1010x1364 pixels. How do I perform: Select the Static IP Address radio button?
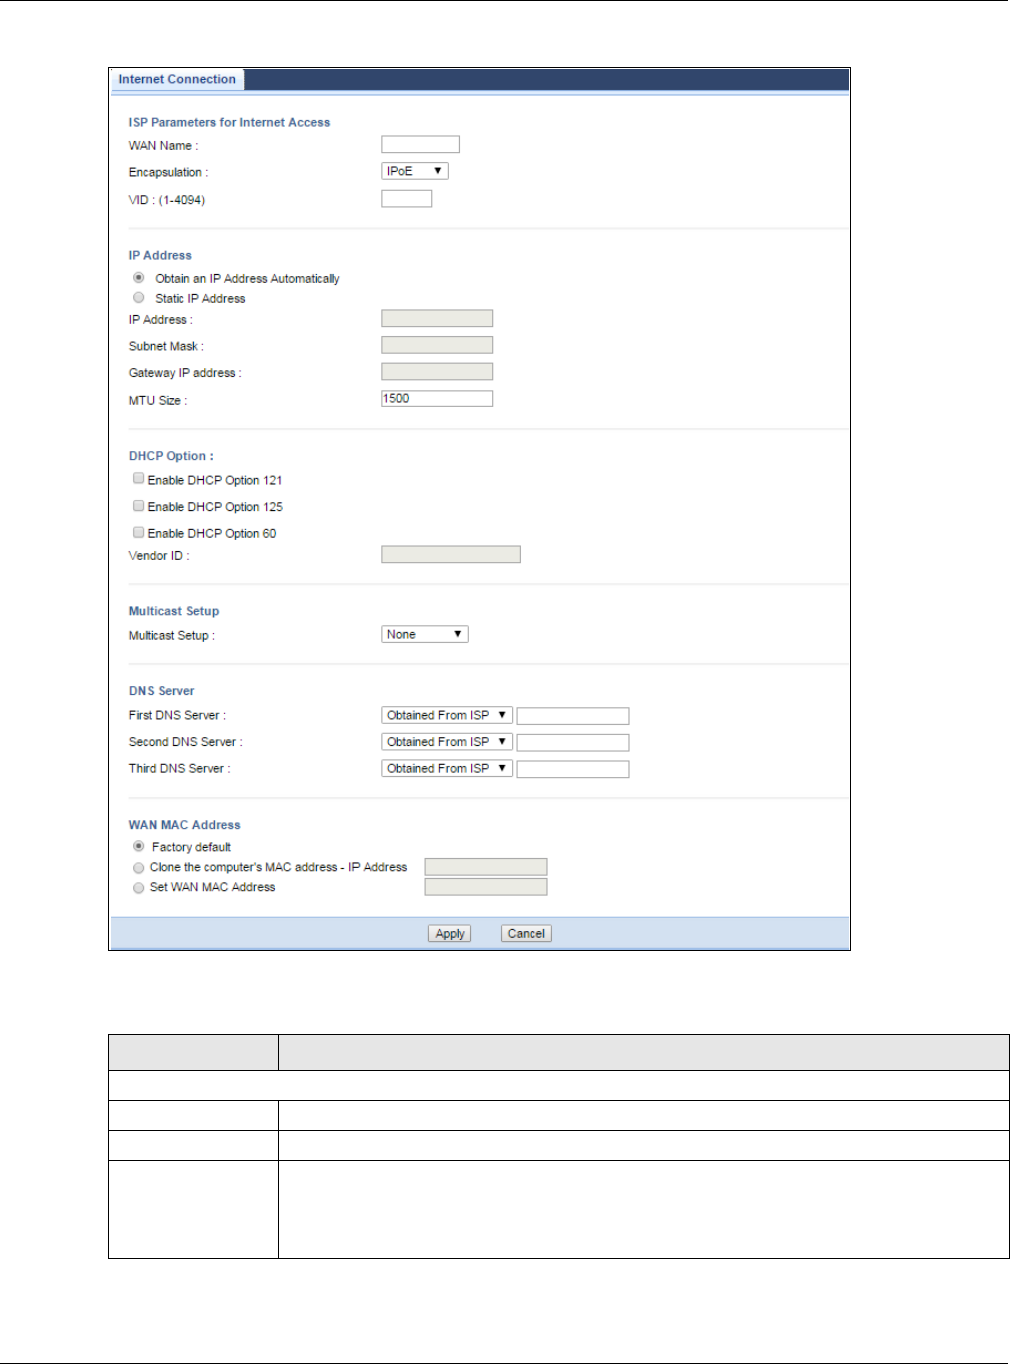[x=139, y=298]
